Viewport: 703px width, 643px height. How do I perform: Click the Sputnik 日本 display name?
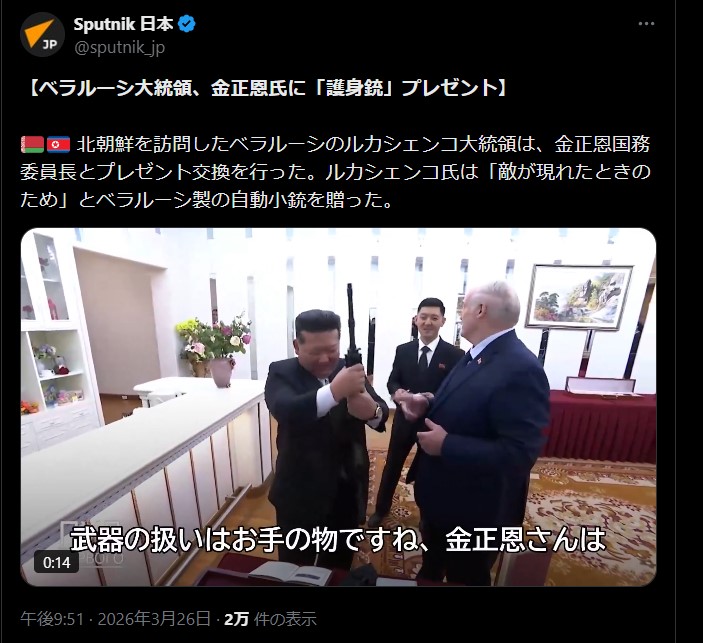(123, 24)
